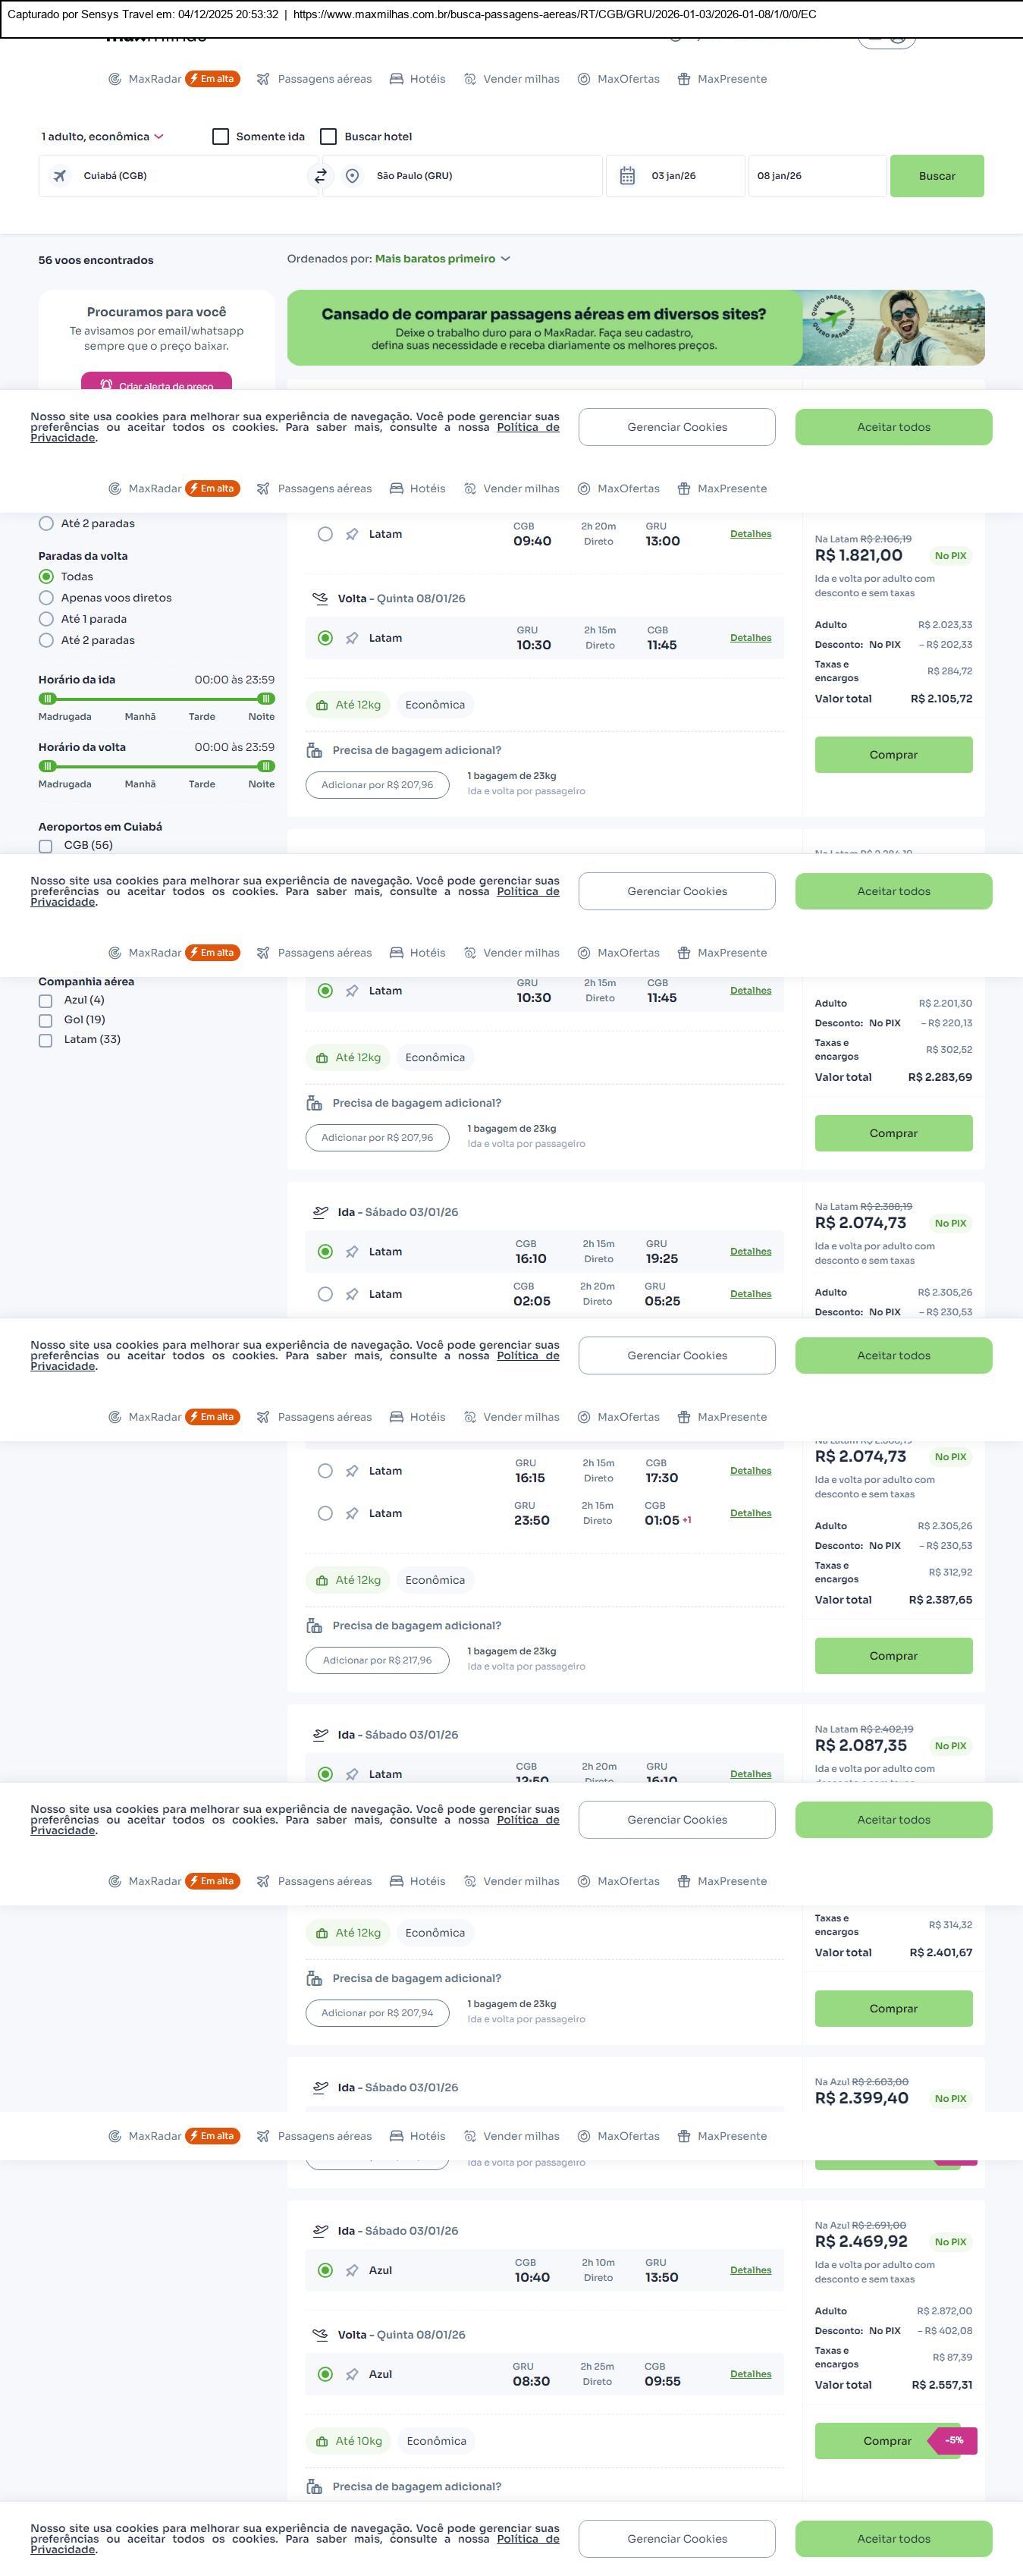Image resolution: width=1023 pixels, height=2576 pixels.
Task: Click the return date field '08 jan/26'
Action: pyautogui.click(x=815, y=176)
